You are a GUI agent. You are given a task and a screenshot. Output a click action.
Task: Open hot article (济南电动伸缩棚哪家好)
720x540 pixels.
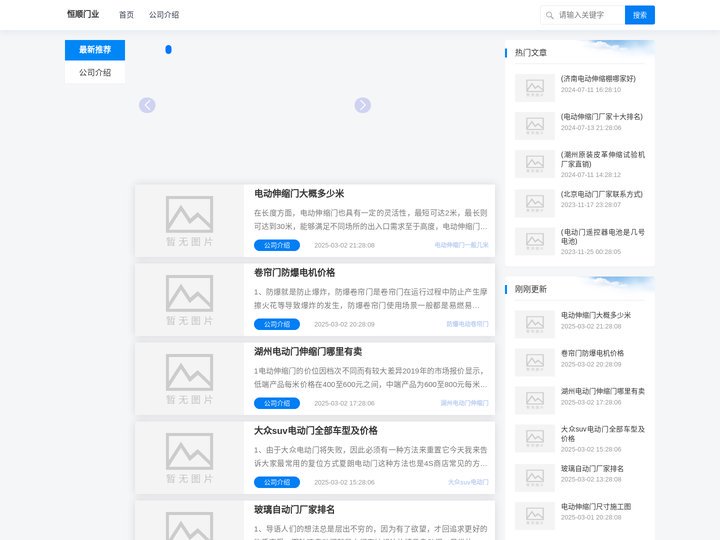[x=598, y=79]
